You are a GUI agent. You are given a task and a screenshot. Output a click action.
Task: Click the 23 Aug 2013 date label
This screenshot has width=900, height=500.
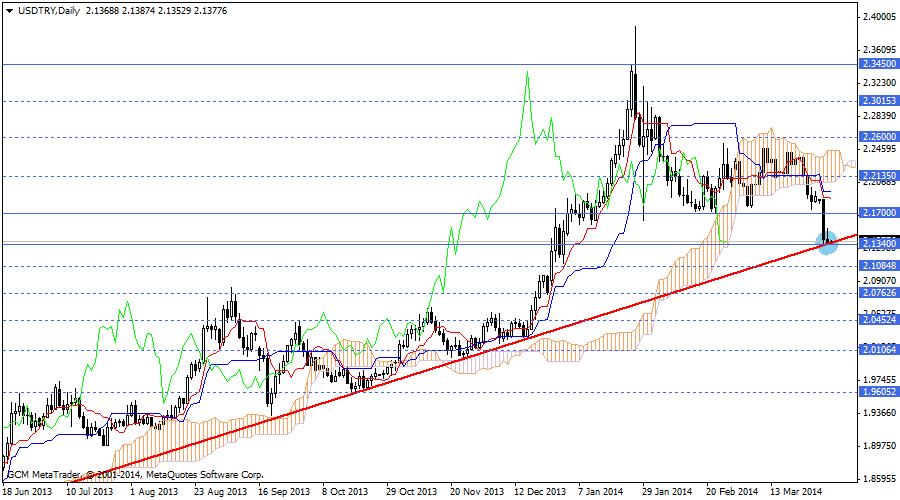[220, 492]
